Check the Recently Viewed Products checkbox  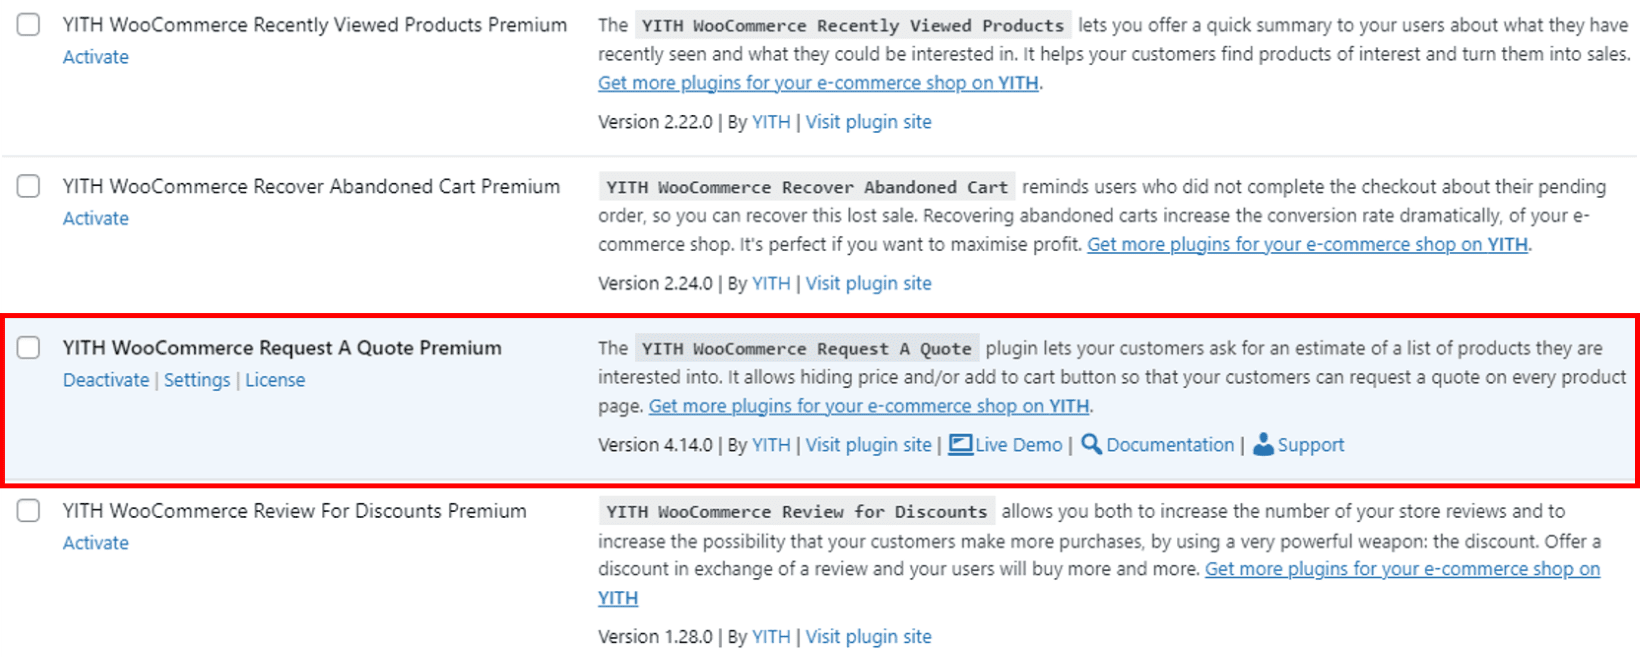(27, 24)
